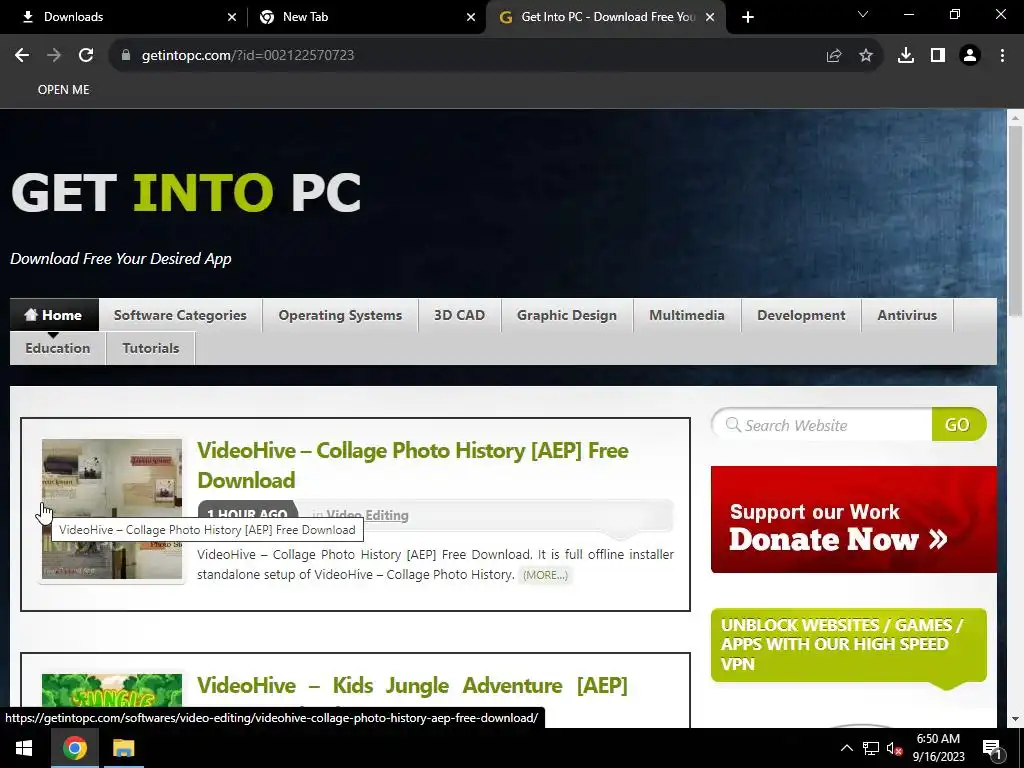Switch to the Downloads tab
The width and height of the screenshot is (1024, 768).
[x=124, y=17]
